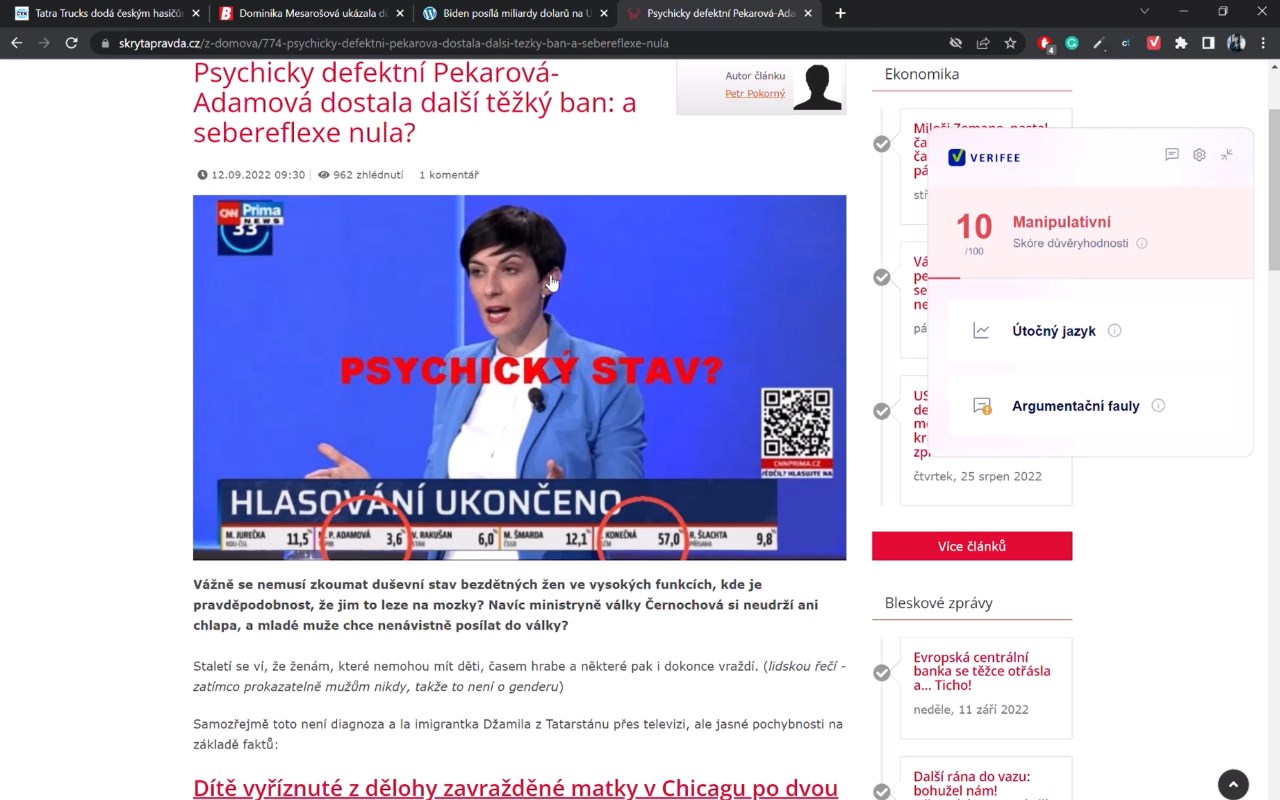Click the trust score number 10
This screenshot has height=800, width=1280.
[x=974, y=226]
